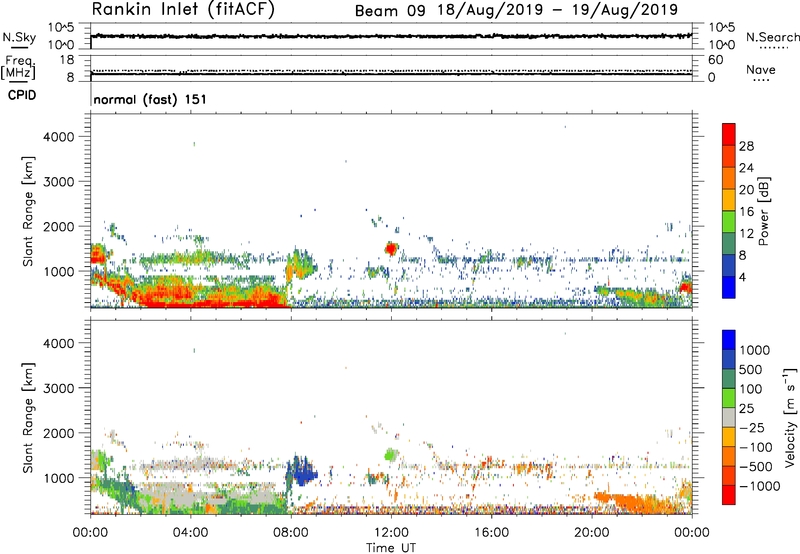Viewport: 800px width, 554px height.
Task: Click the red top segment of Power colorbar
Action: pos(729,134)
